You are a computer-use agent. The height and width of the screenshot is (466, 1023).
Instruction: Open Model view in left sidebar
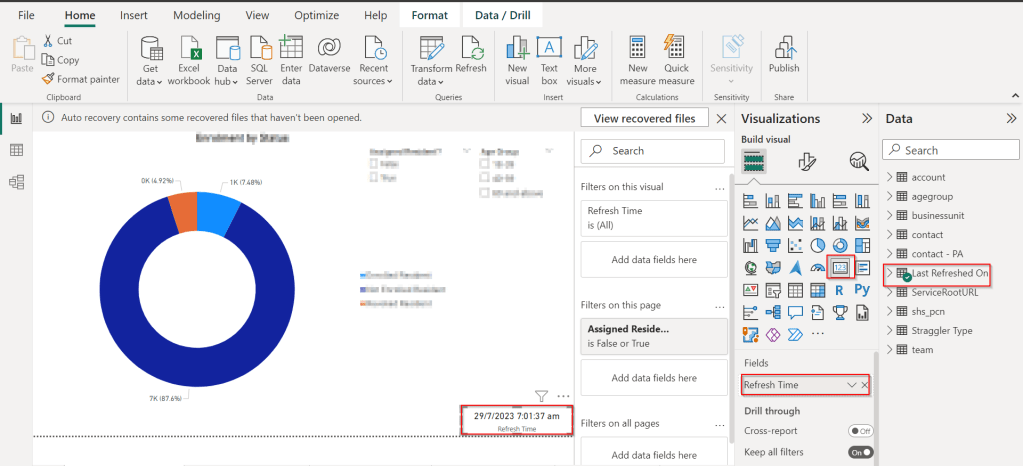pyautogui.click(x=16, y=181)
